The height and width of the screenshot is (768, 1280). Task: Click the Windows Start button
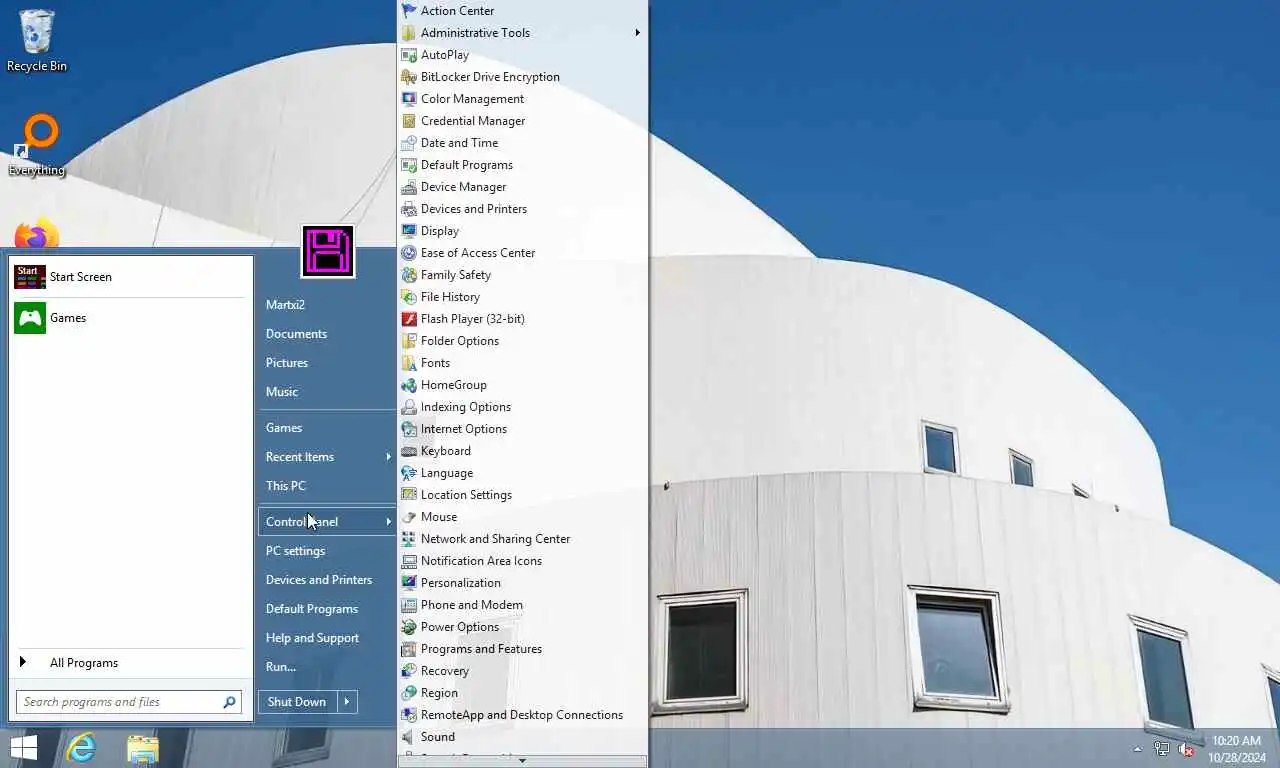coord(24,748)
